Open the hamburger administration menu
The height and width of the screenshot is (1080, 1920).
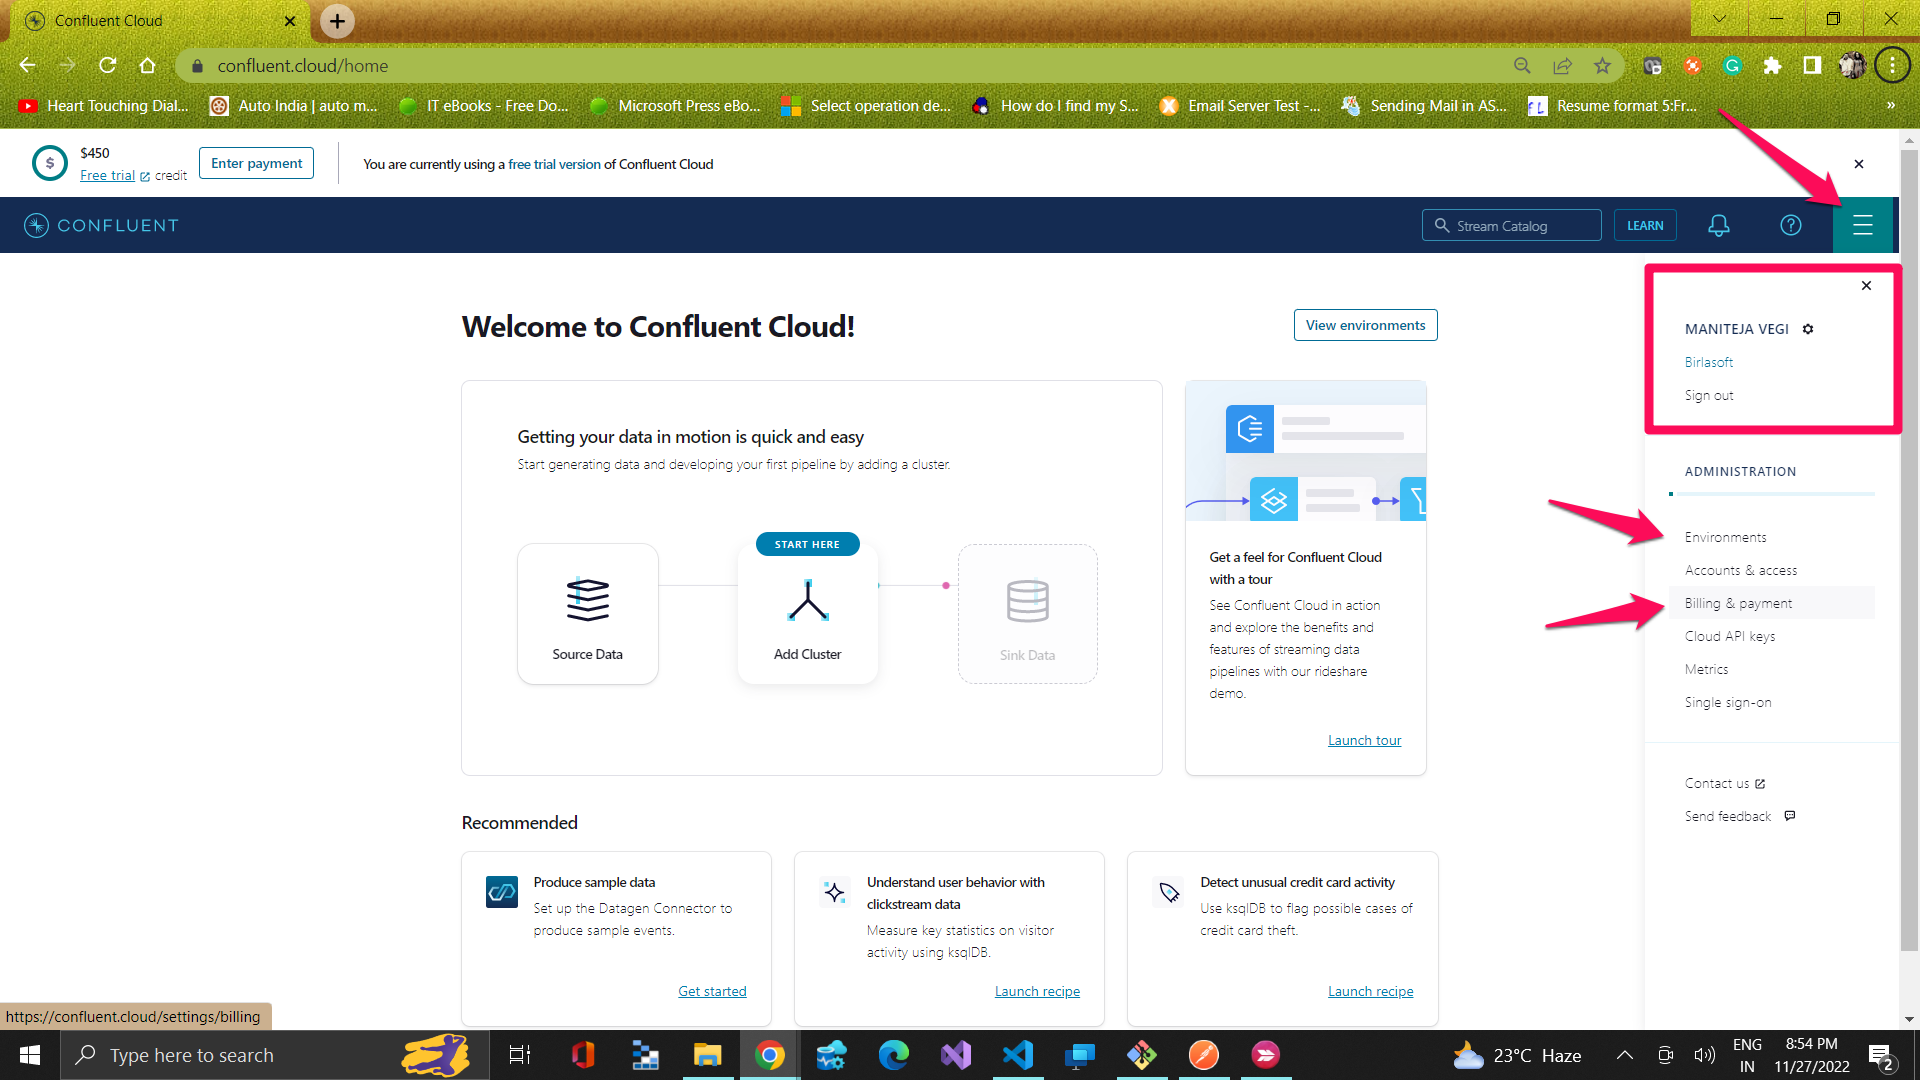pyautogui.click(x=1864, y=225)
